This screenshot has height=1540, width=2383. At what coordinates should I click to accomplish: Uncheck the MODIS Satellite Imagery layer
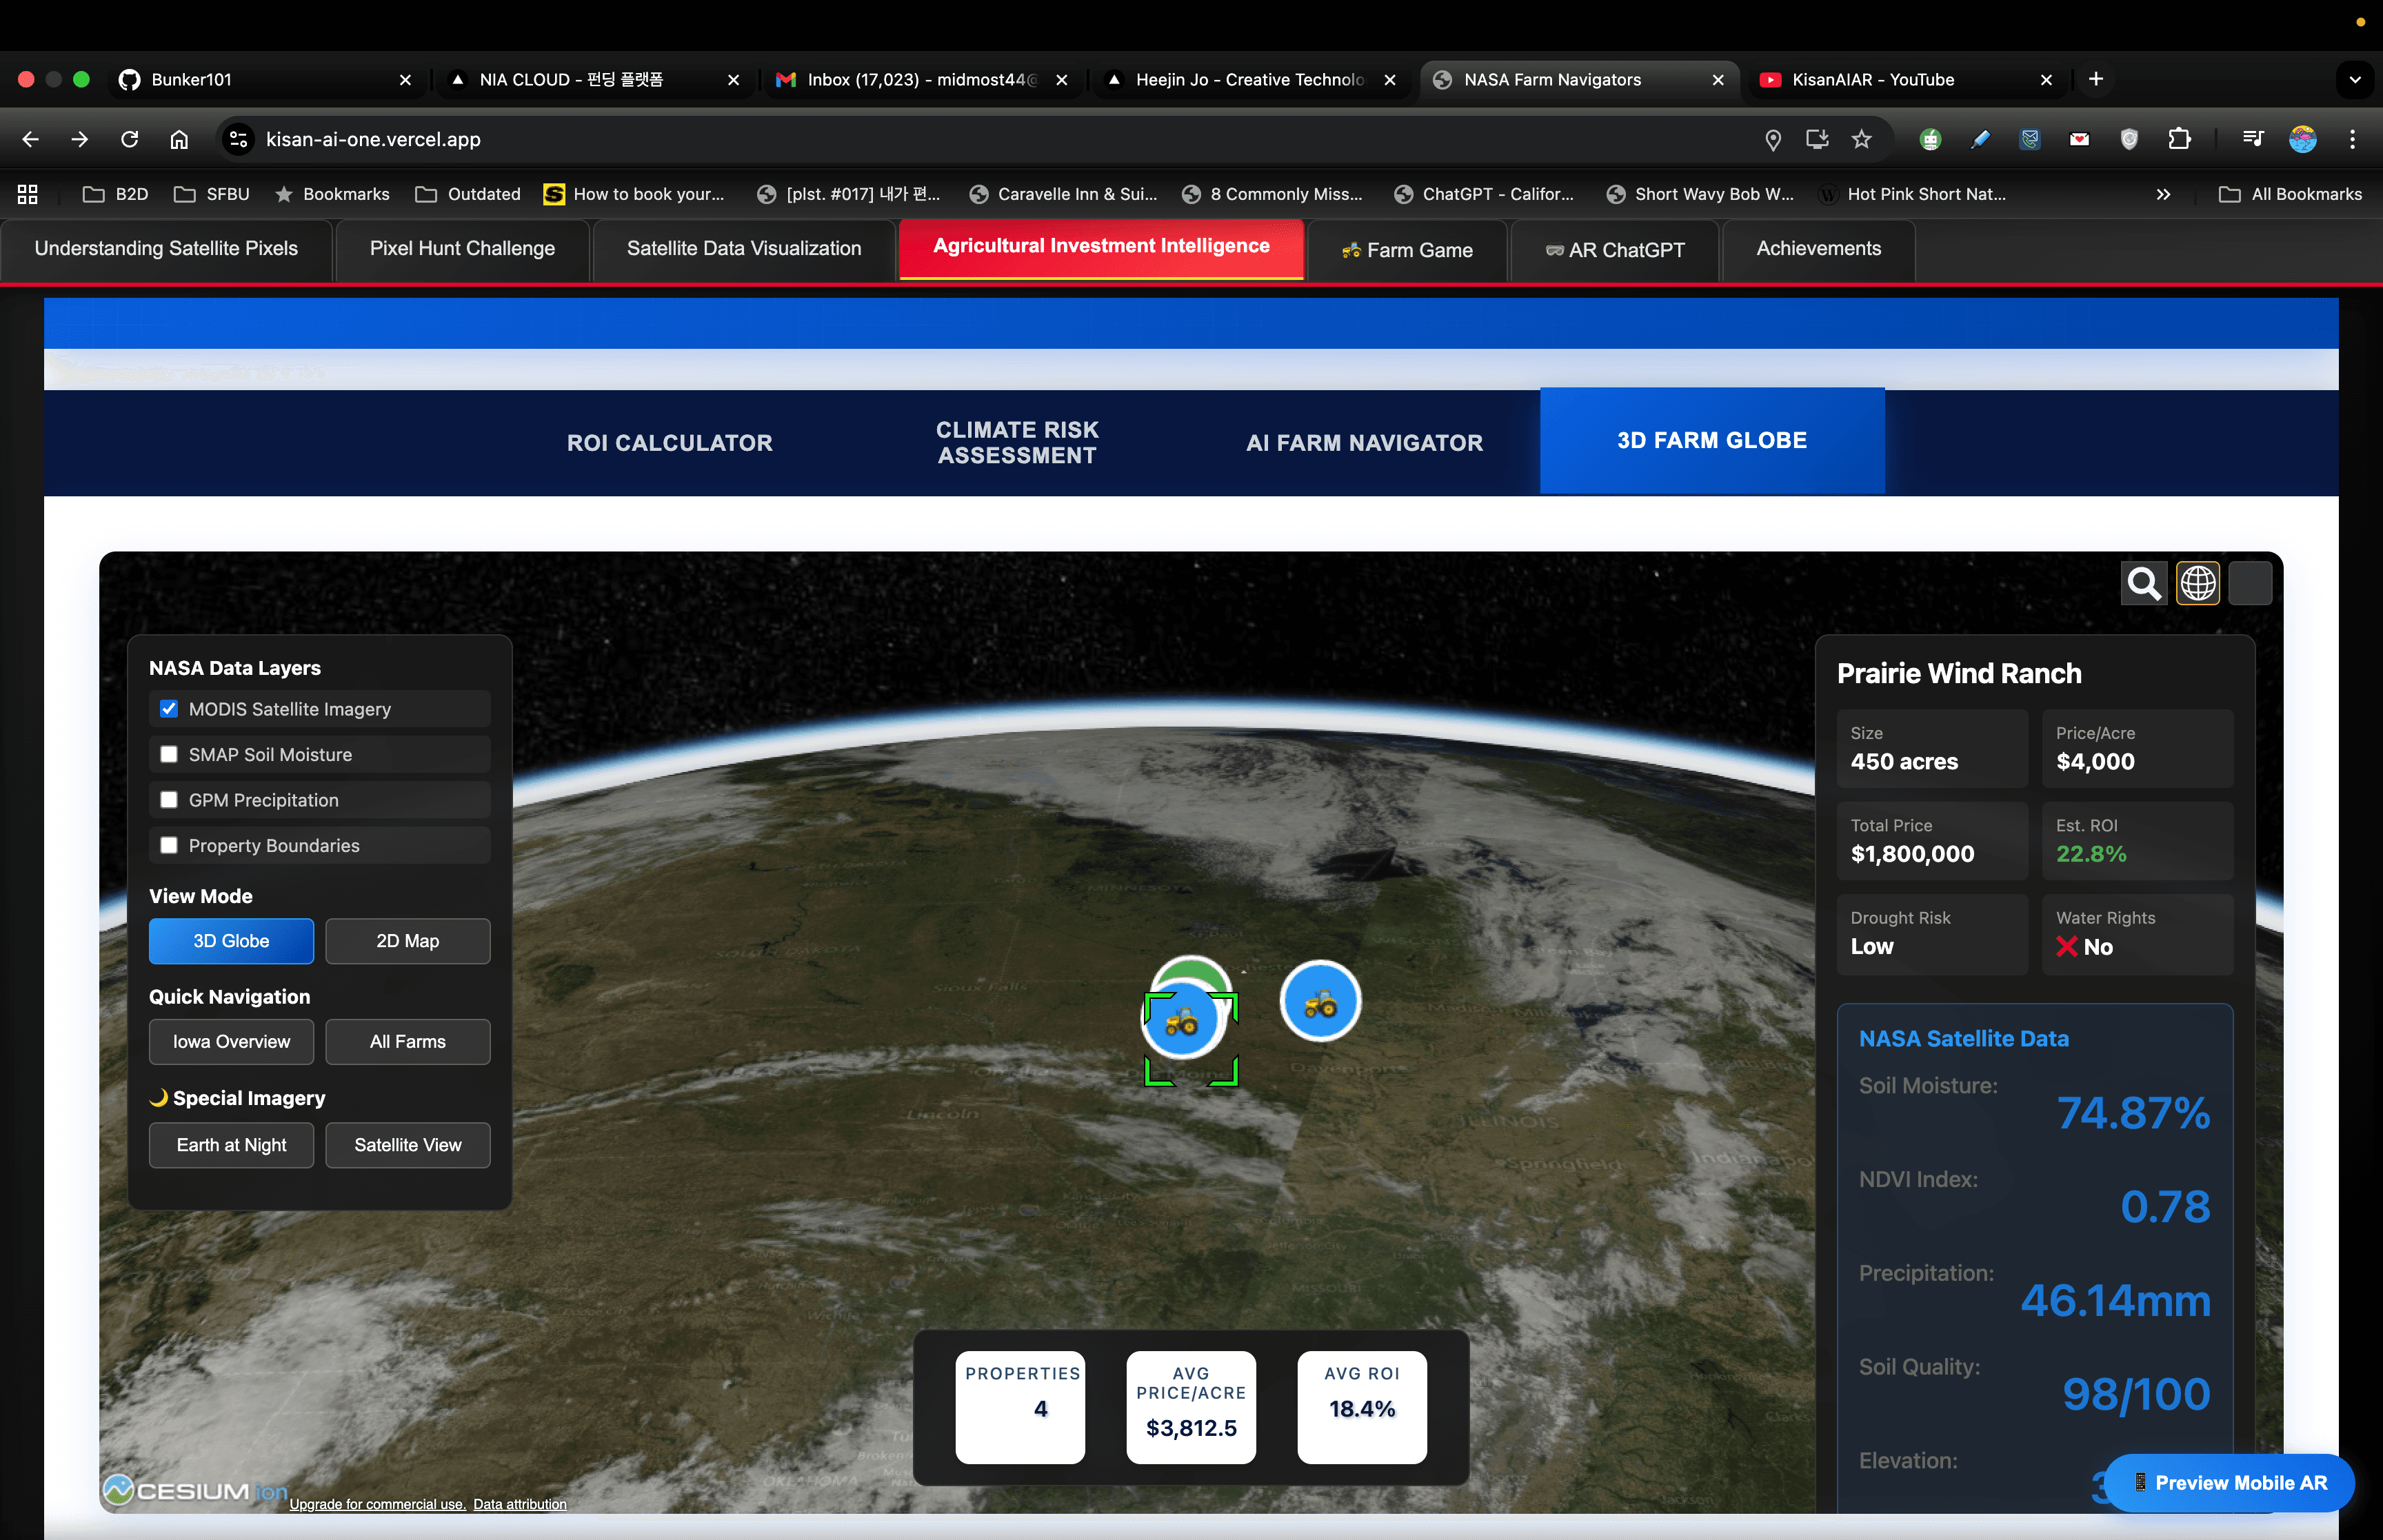coord(169,708)
